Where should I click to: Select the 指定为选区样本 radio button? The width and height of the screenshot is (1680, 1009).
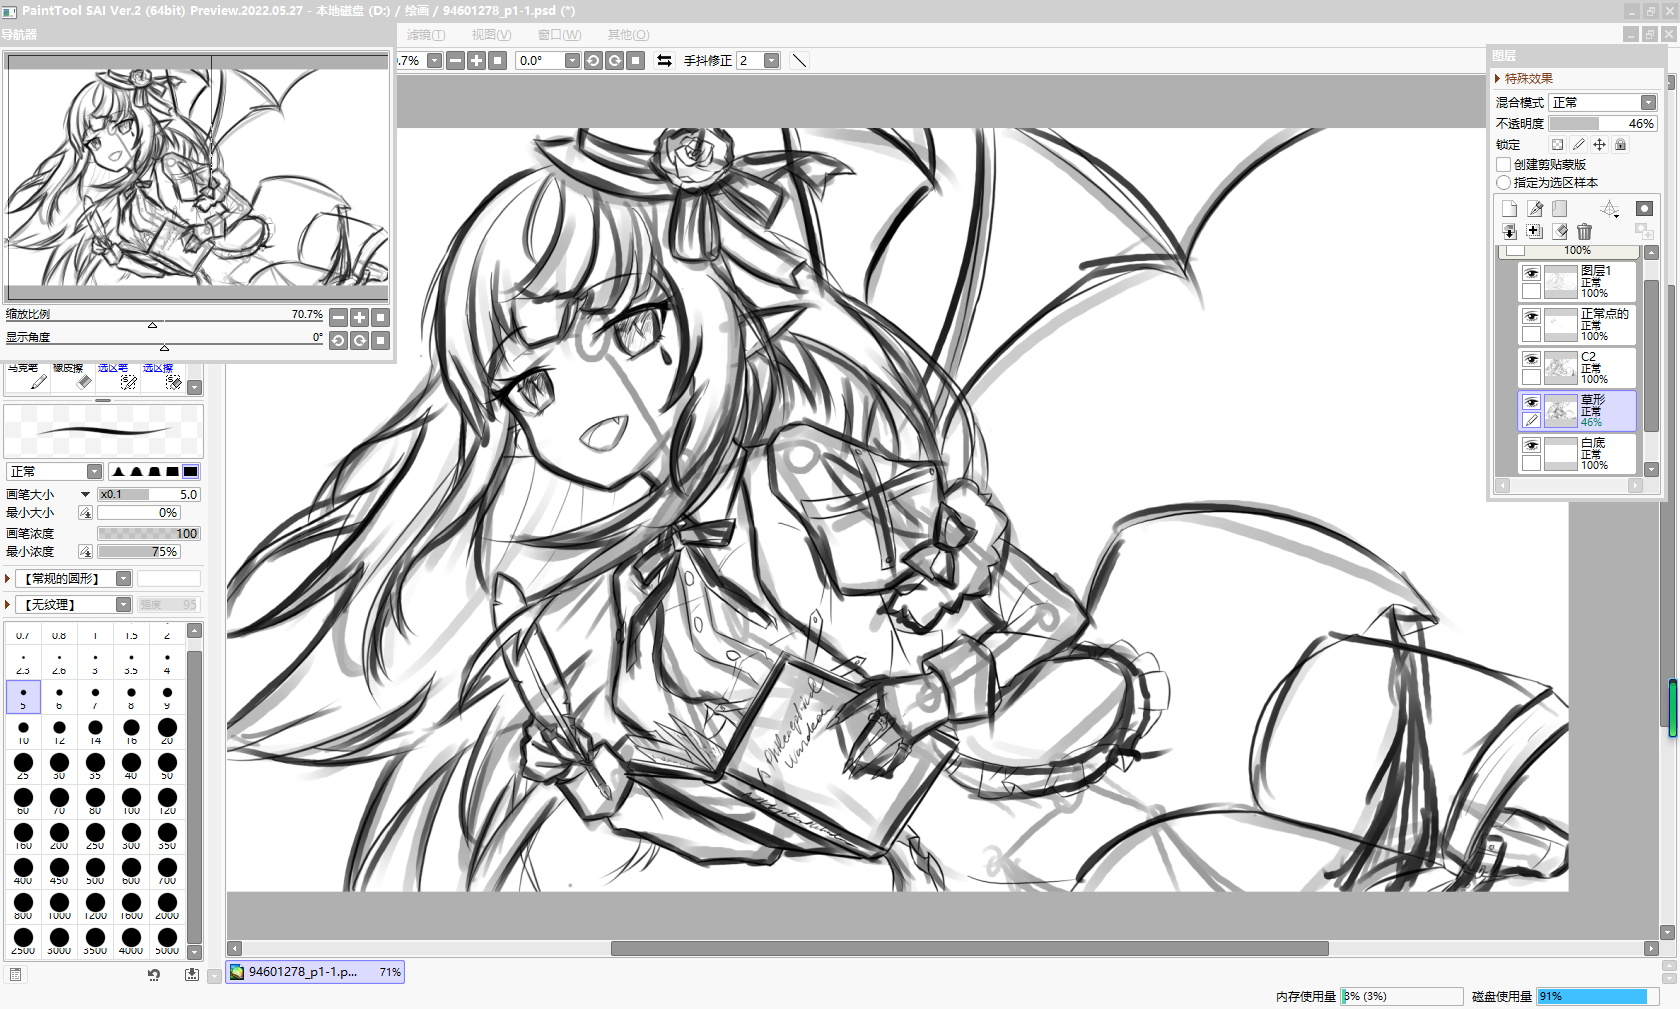coord(1503,183)
